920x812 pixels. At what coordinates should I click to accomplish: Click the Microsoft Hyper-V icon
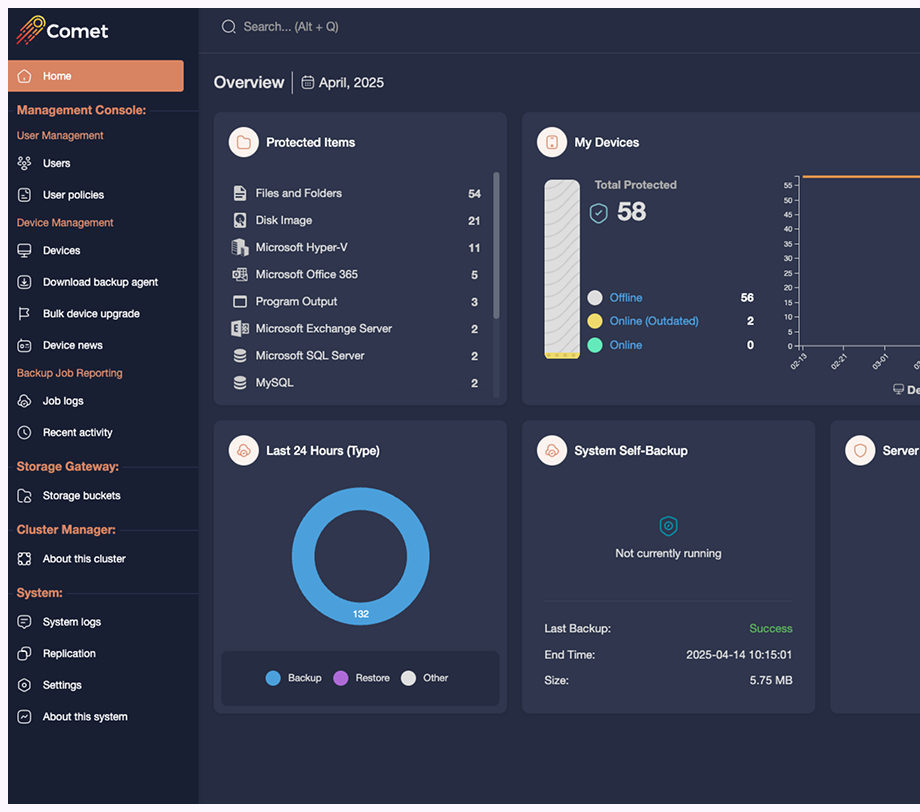coord(239,247)
